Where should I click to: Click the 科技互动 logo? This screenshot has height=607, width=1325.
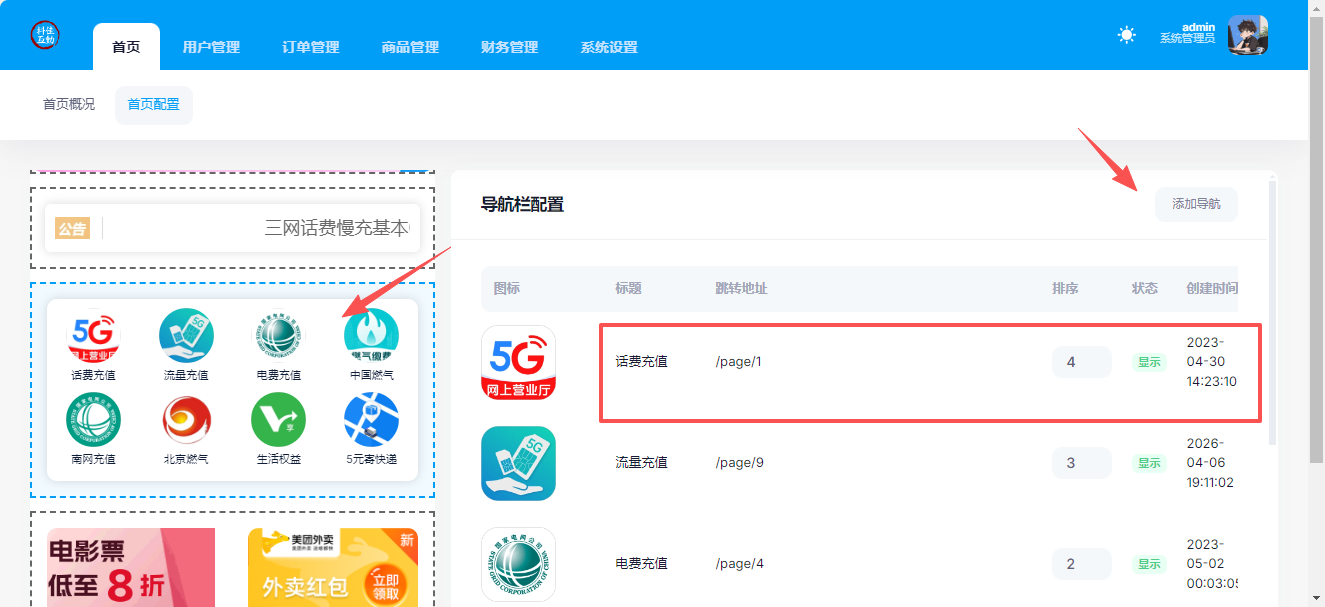(43, 34)
